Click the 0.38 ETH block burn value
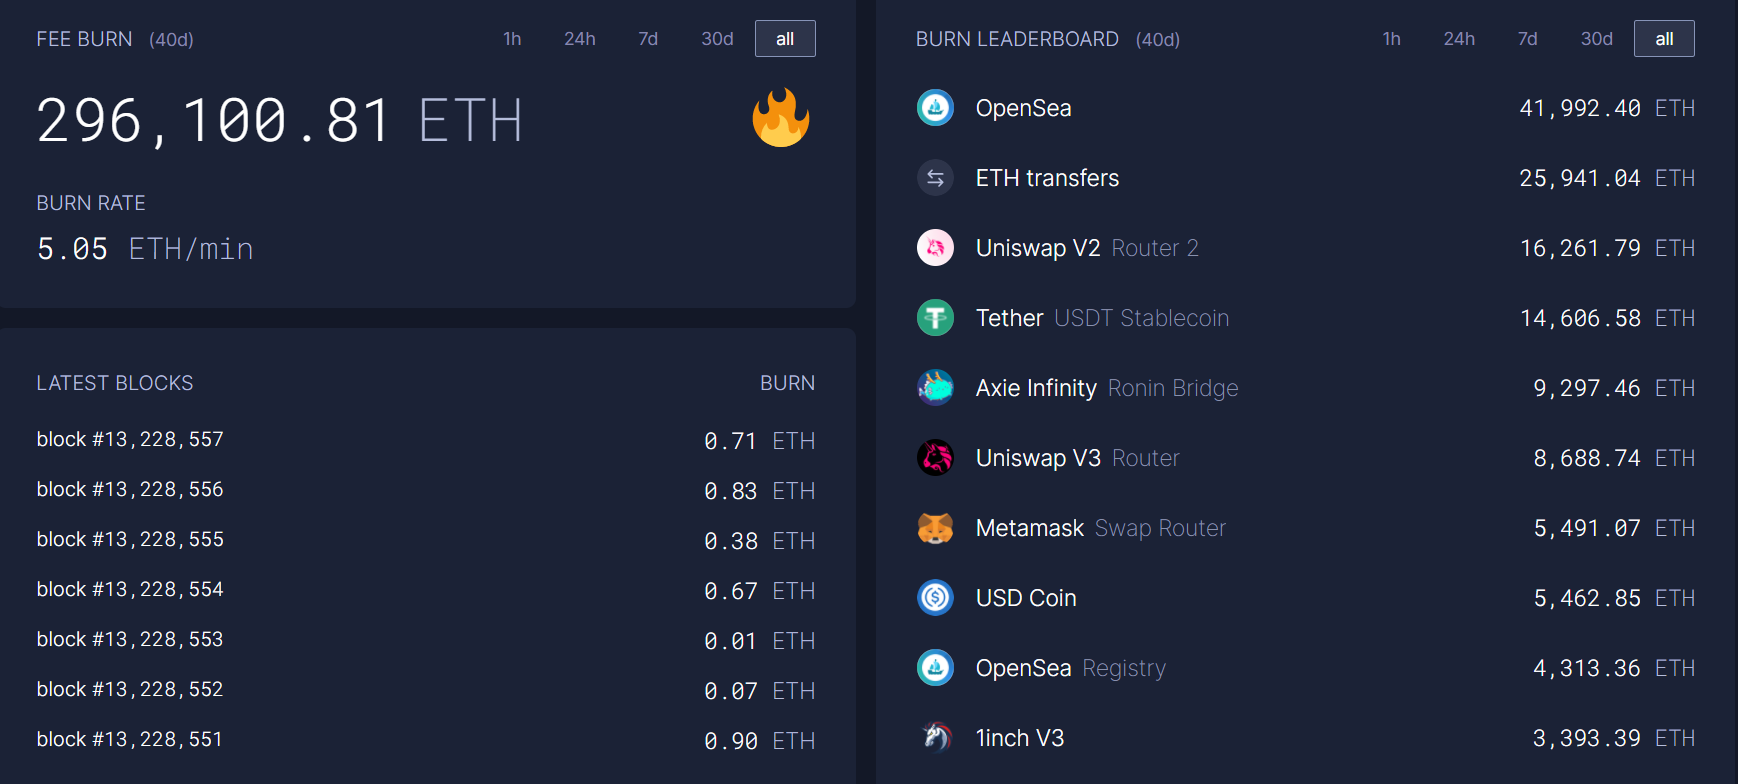 (760, 541)
